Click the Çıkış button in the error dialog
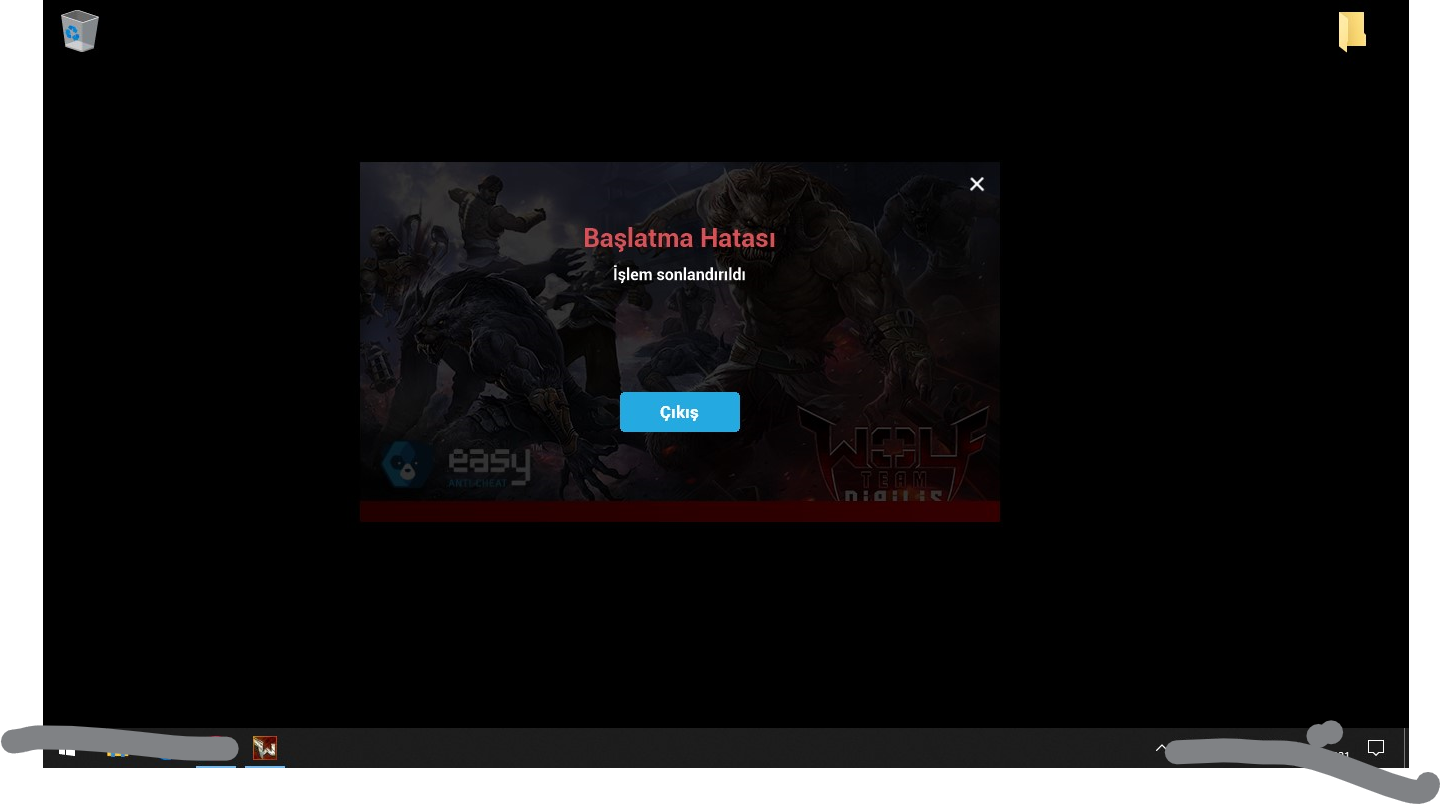Viewport: 1441px width, 806px height. [680, 412]
